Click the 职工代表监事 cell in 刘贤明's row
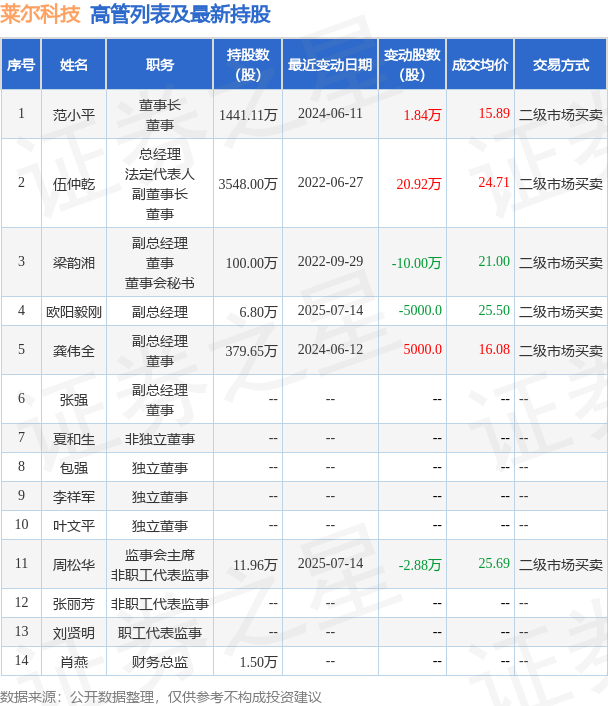This screenshot has width=608, height=706. (x=160, y=633)
